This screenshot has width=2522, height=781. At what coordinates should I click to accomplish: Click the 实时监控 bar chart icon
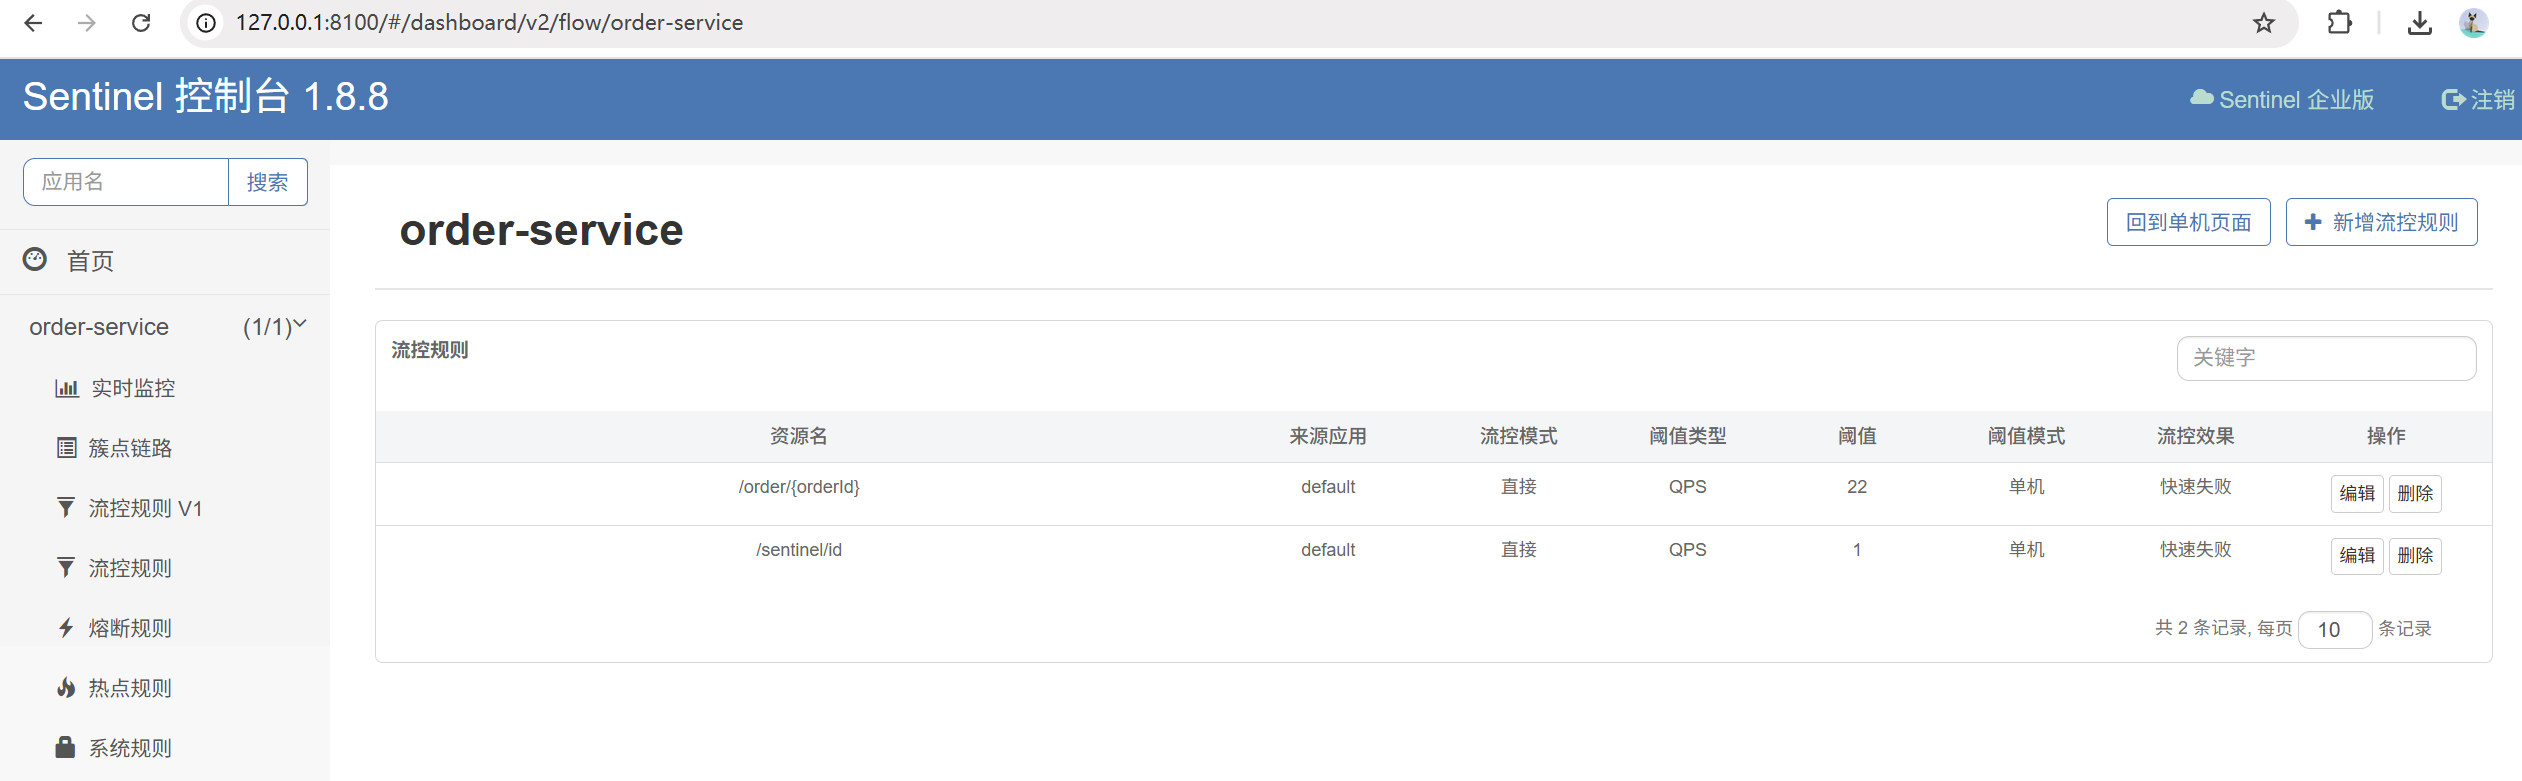67,388
